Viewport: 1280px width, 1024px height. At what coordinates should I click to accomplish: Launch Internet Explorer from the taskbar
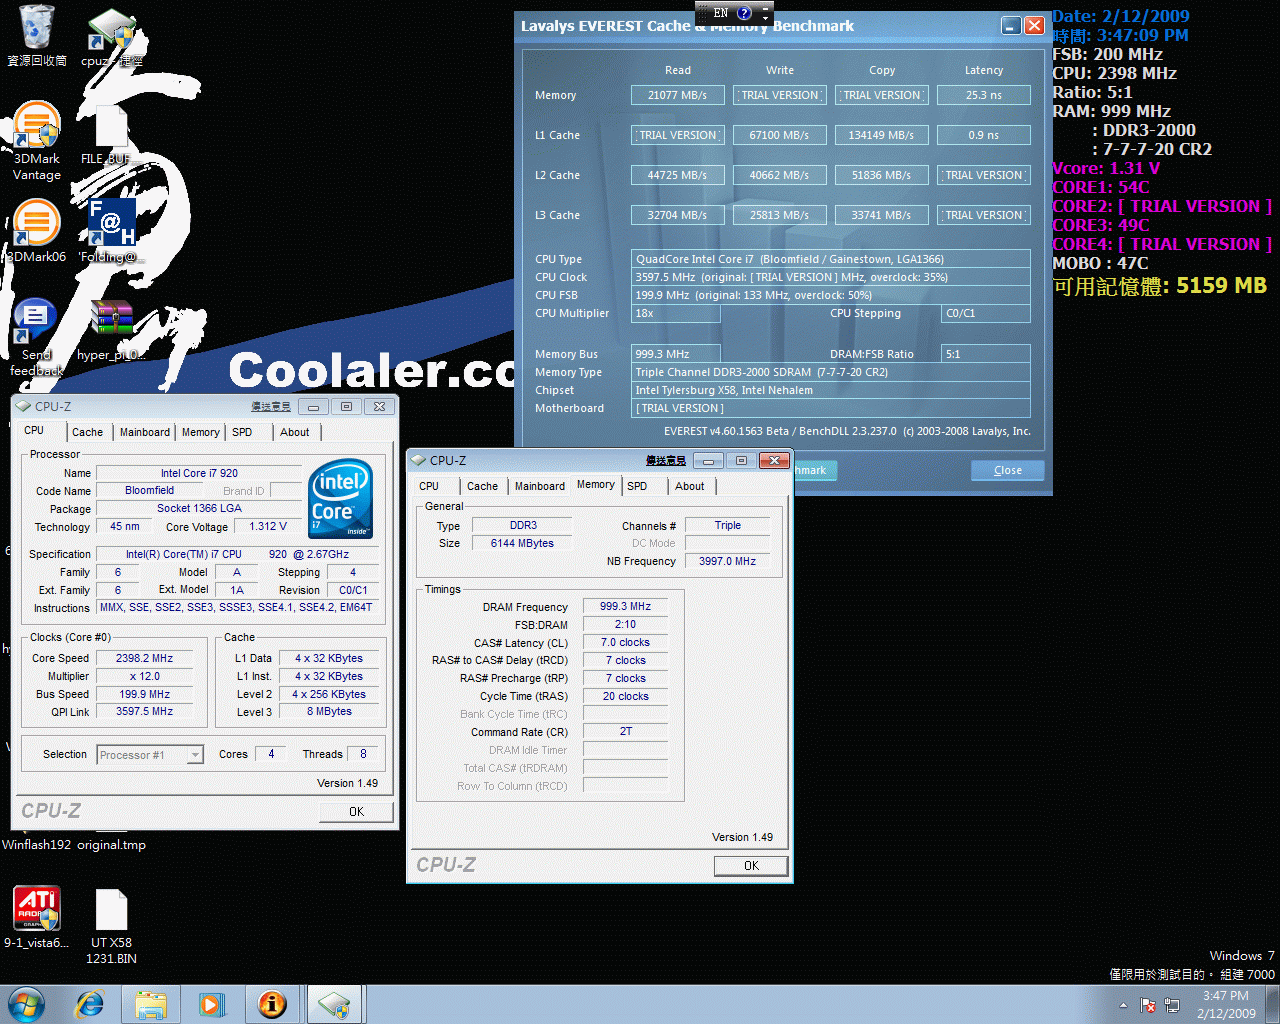click(x=90, y=1004)
